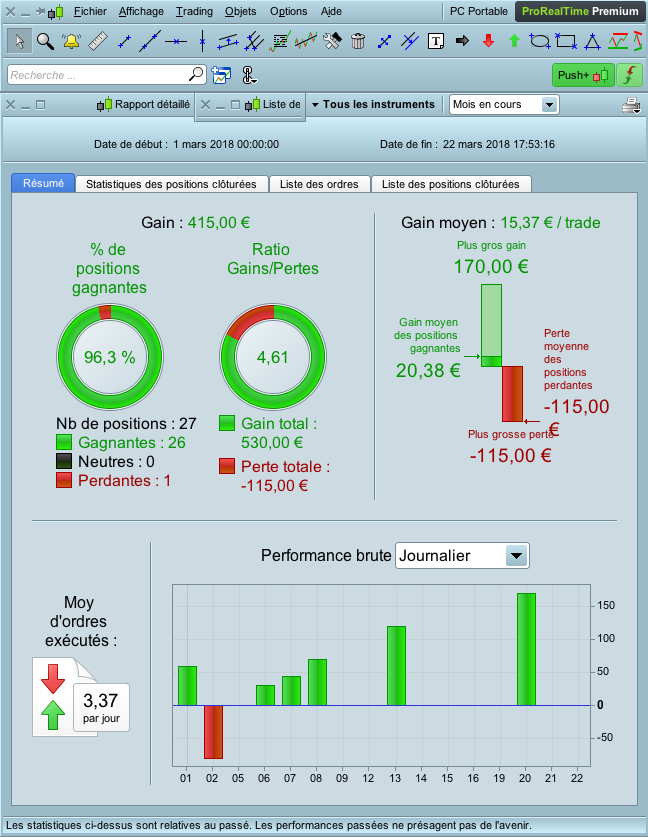Viewport: 648px width, 837px height.
Task: Open the Affichage menu
Action: [141, 11]
